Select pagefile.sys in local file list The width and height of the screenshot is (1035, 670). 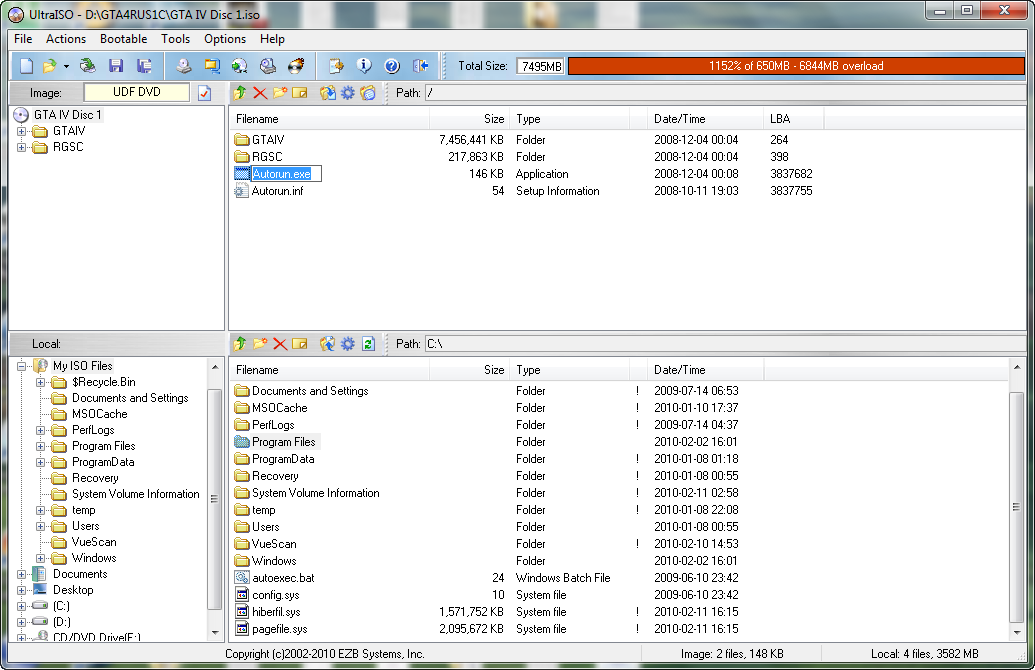point(279,629)
